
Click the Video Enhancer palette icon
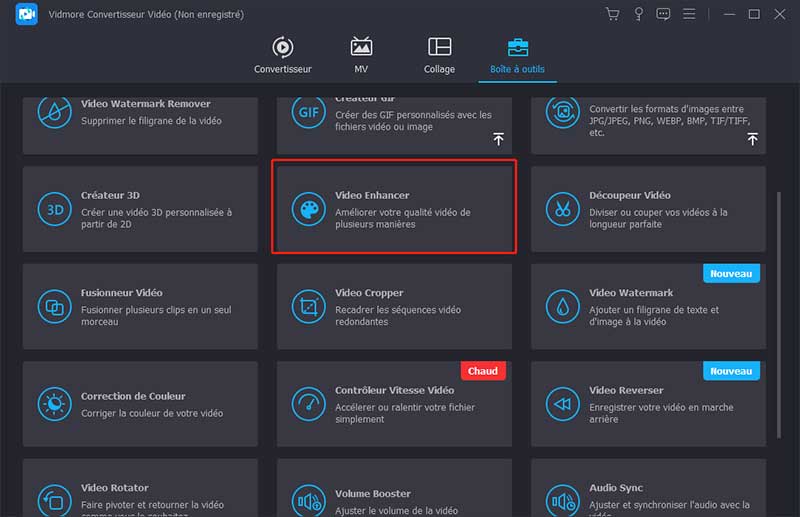(x=308, y=209)
